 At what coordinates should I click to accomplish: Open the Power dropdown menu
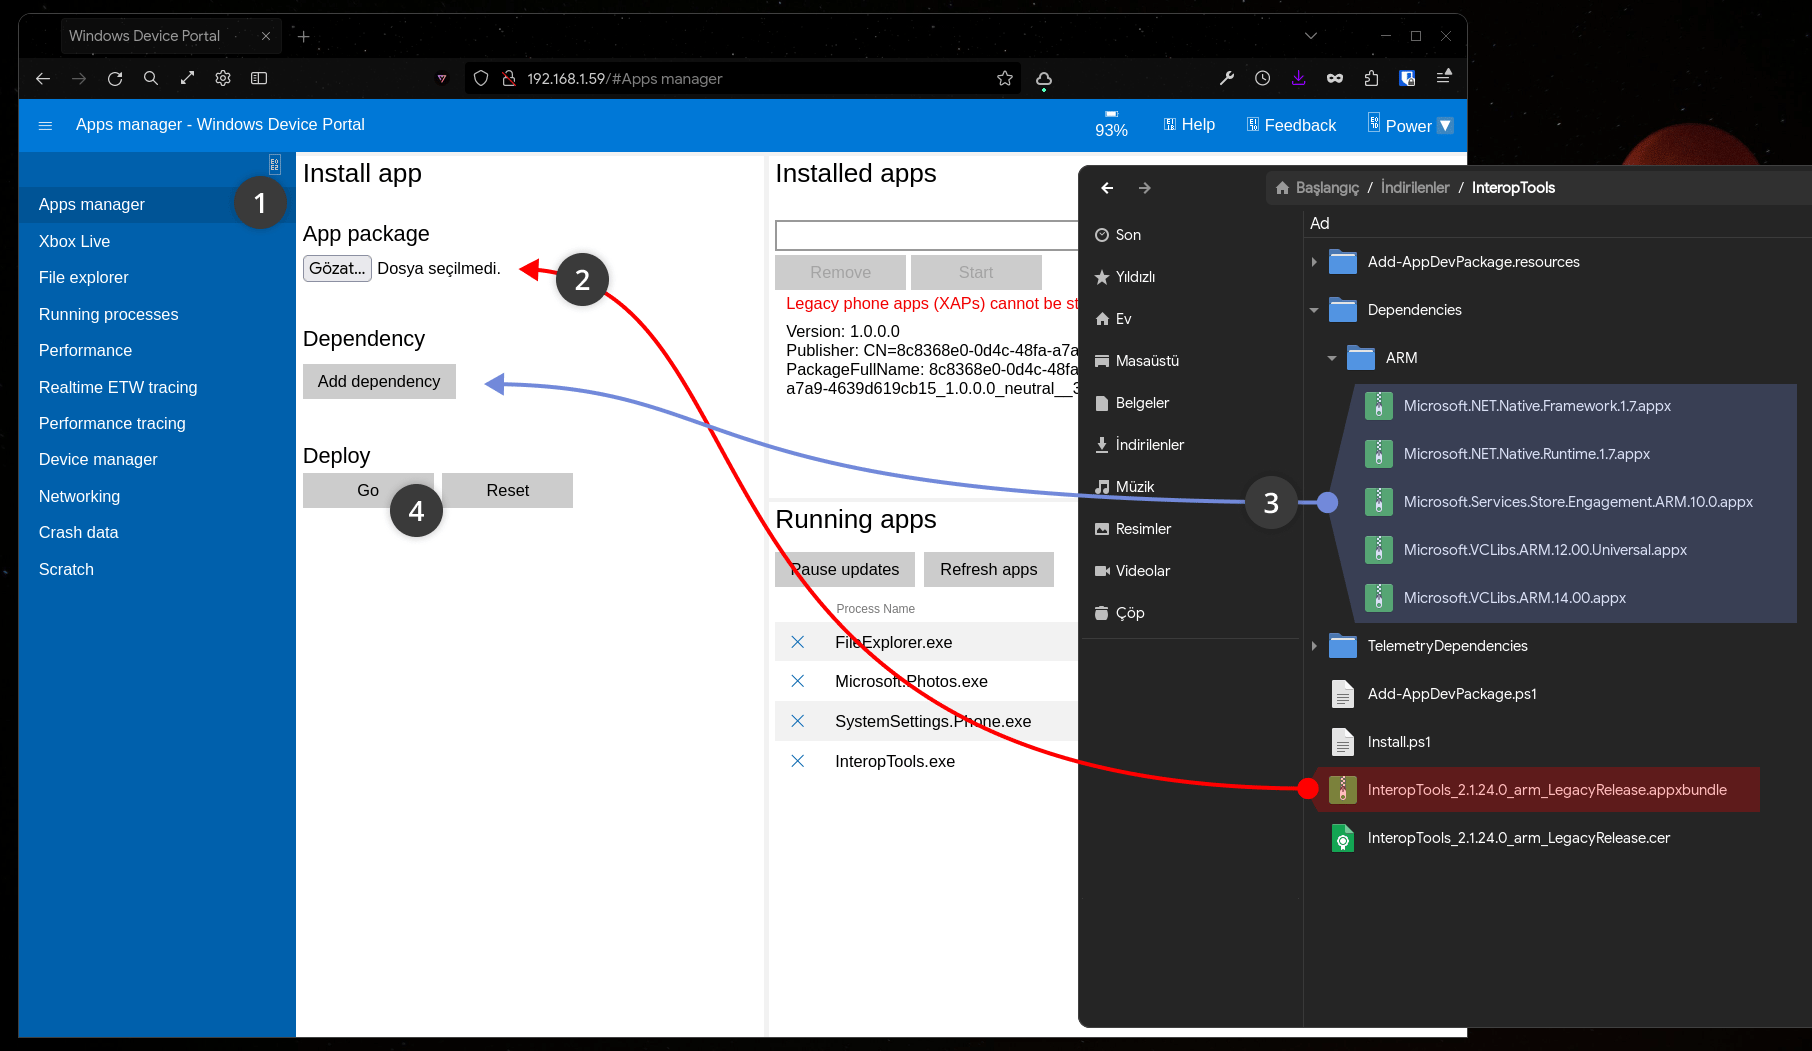pyautogui.click(x=1409, y=125)
